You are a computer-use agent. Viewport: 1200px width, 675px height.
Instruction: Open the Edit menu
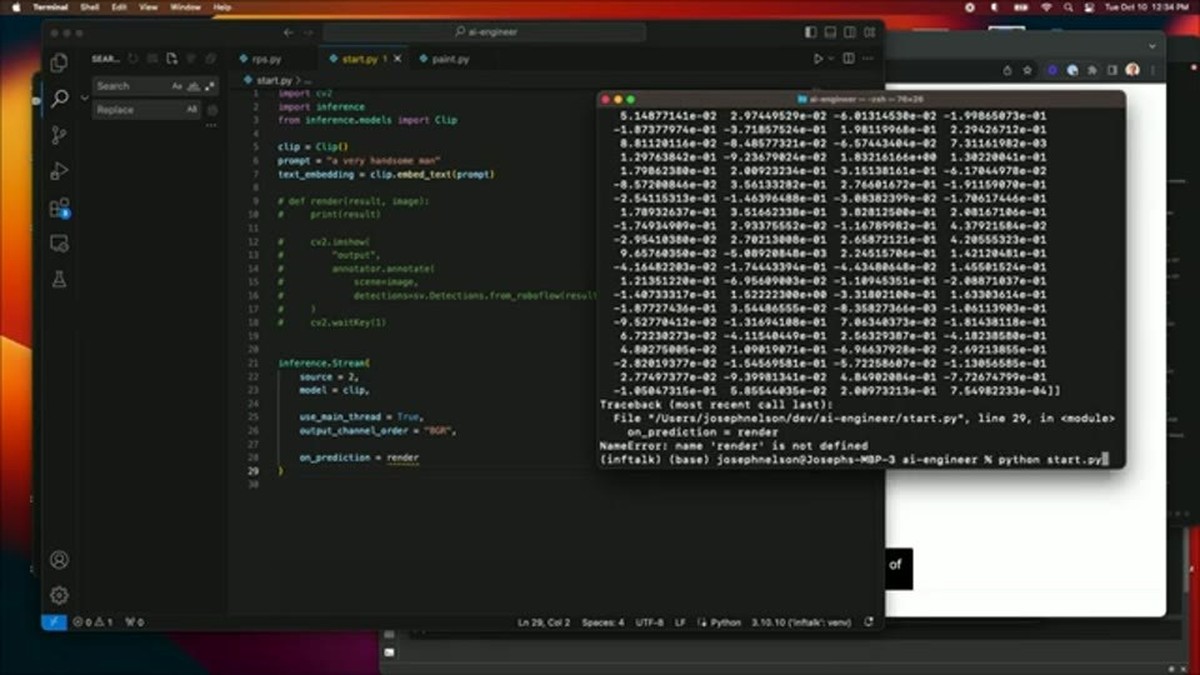pyautogui.click(x=119, y=7)
